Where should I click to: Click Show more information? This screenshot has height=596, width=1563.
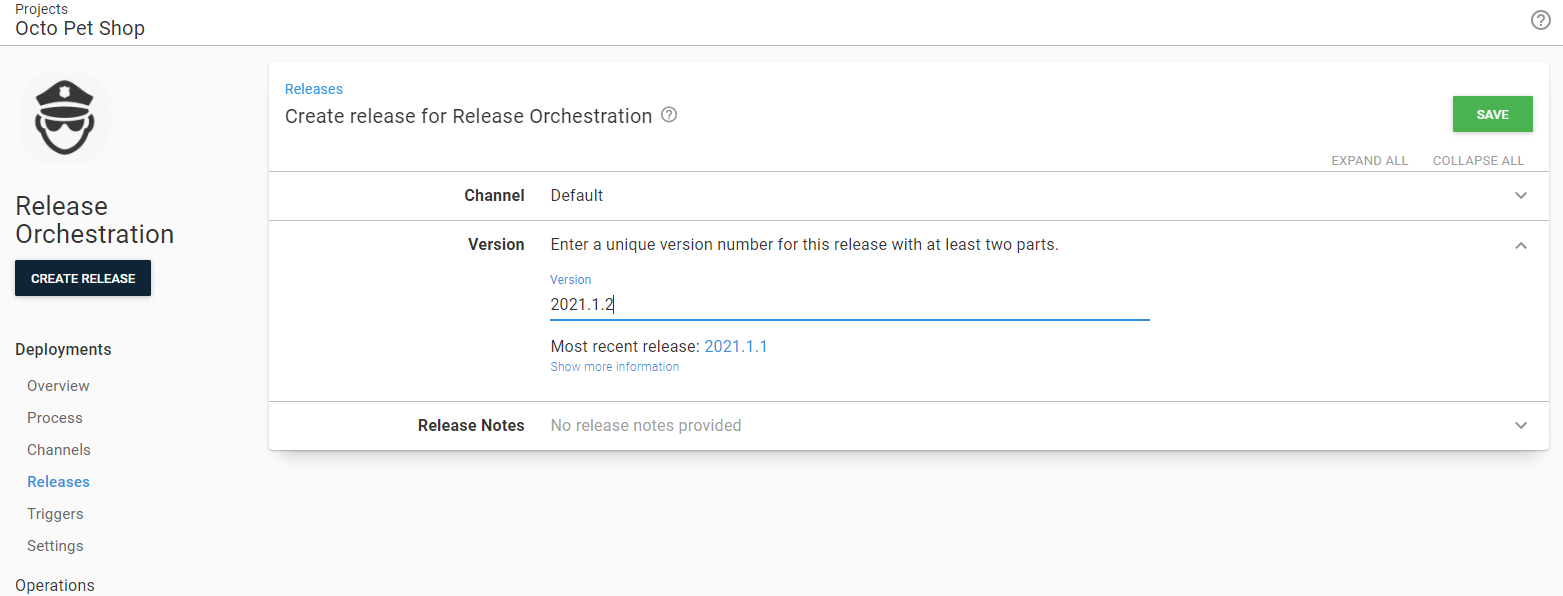point(614,366)
